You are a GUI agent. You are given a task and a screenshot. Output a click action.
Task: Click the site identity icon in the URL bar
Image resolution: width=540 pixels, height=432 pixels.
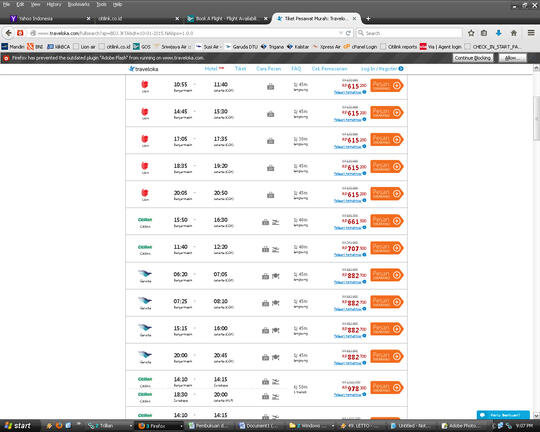click(33, 33)
